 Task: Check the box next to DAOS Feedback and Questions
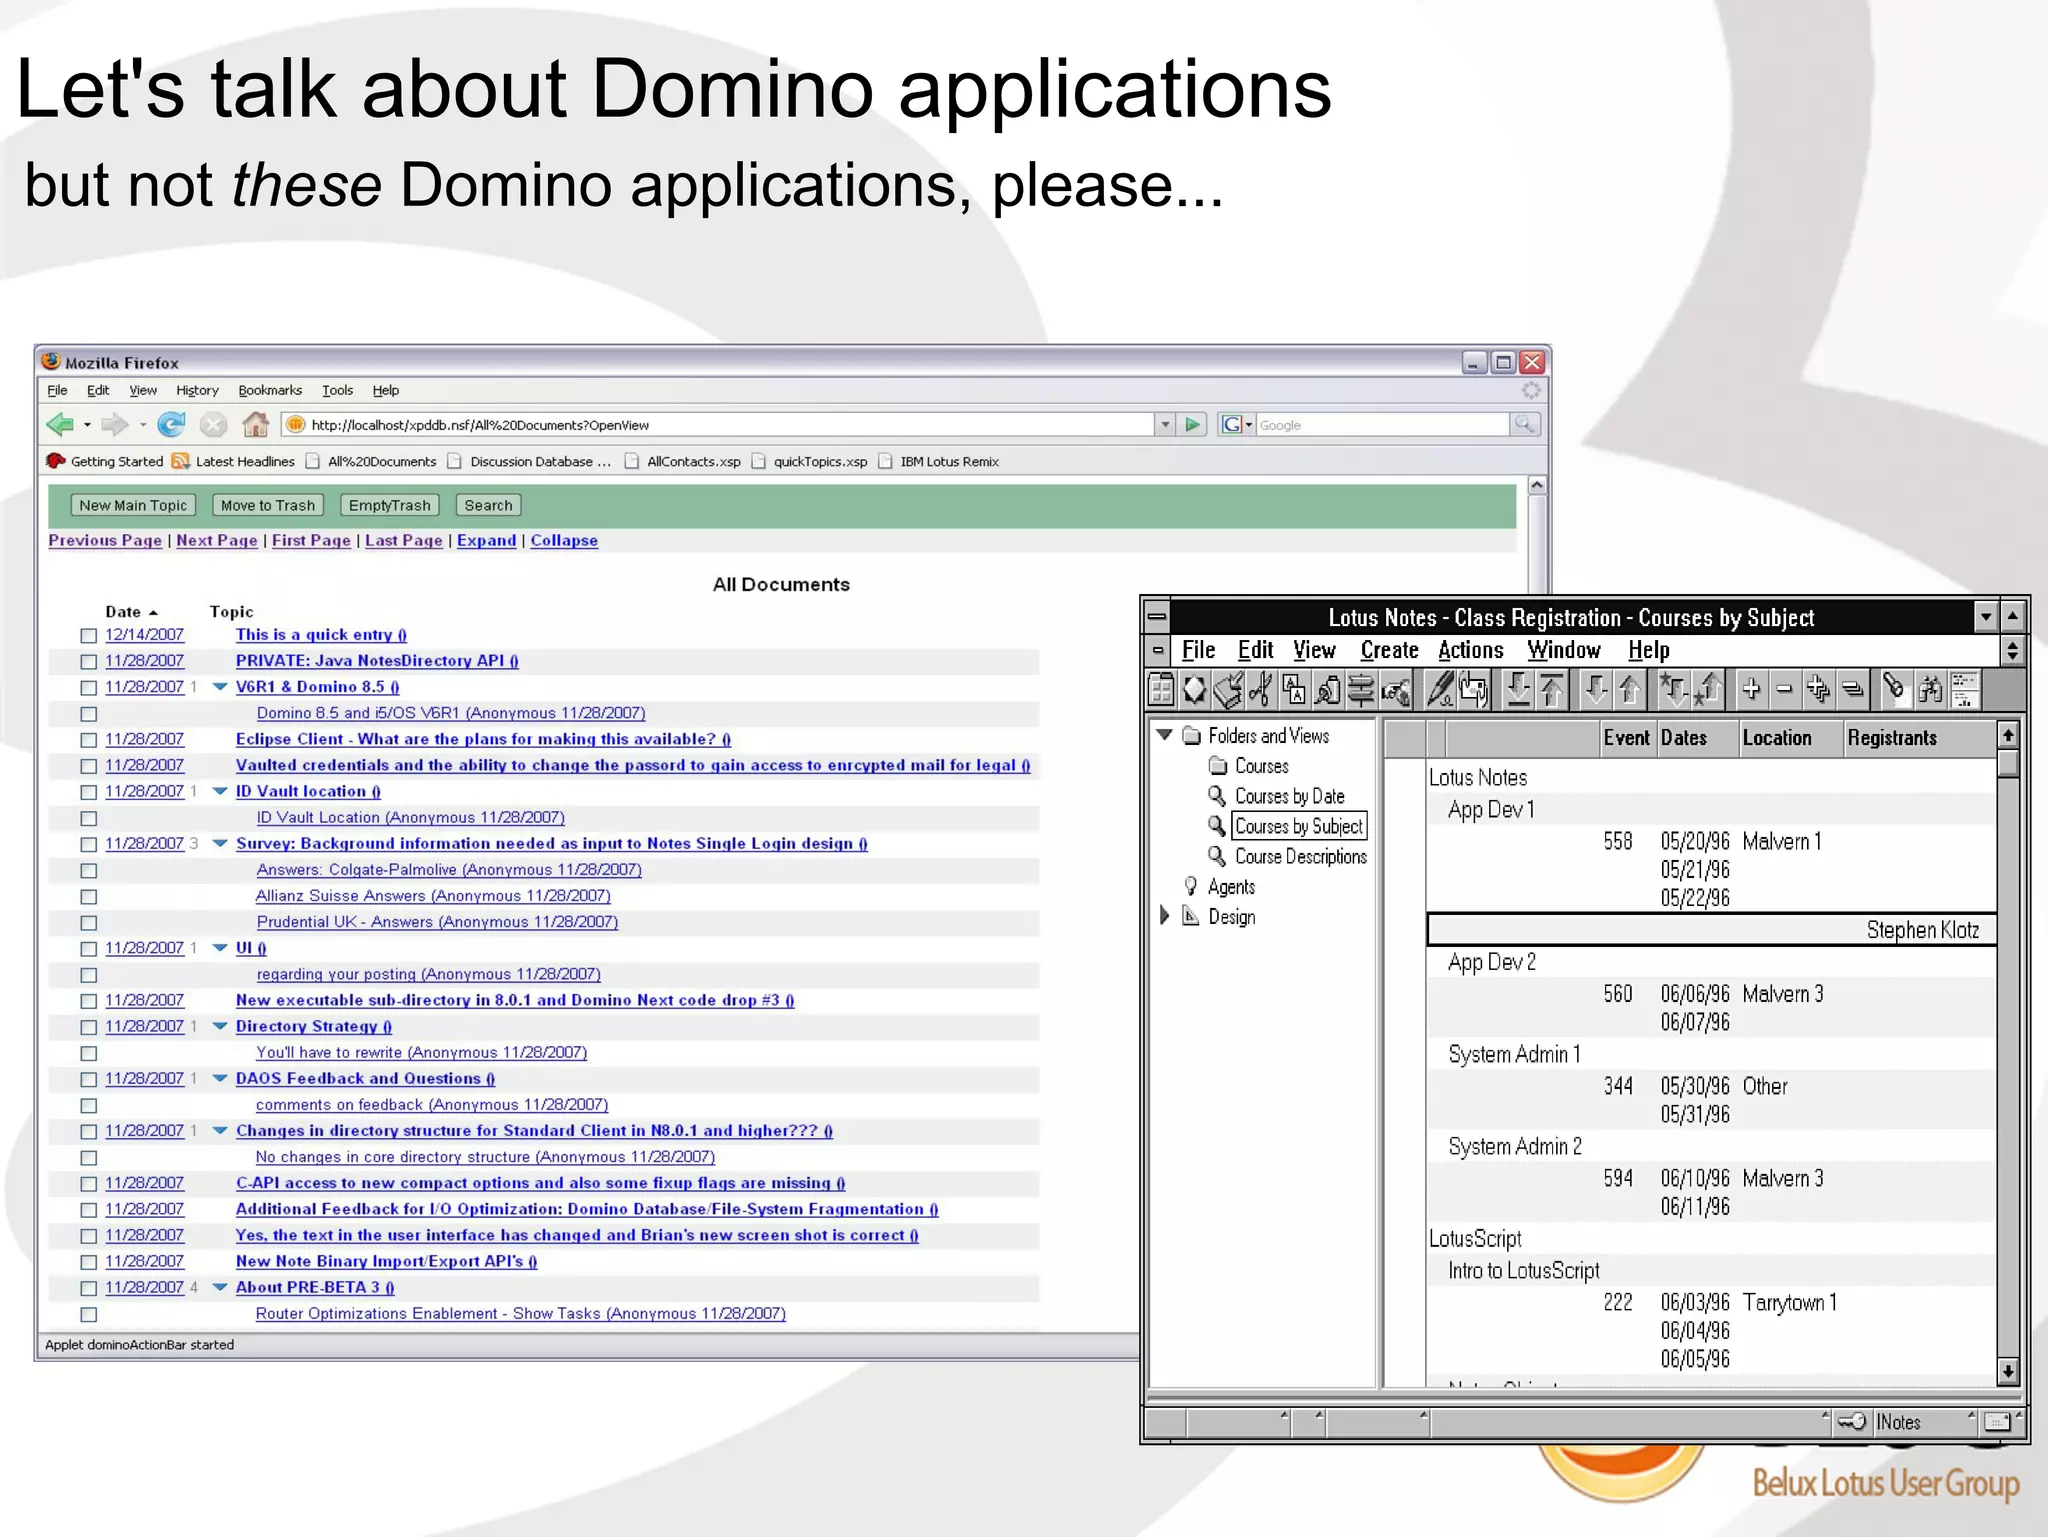pyautogui.click(x=89, y=1079)
